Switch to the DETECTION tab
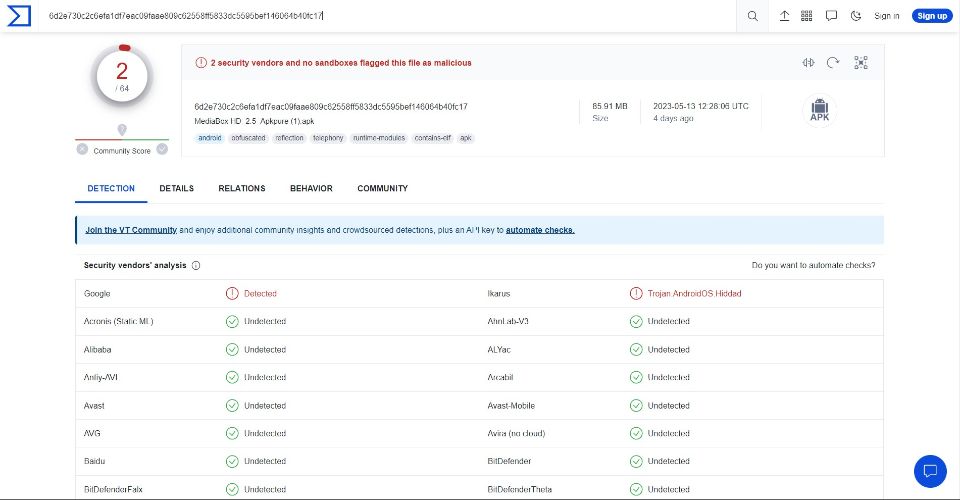Image resolution: width=960 pixels, height=500 pixels. [x=111, y=188]
